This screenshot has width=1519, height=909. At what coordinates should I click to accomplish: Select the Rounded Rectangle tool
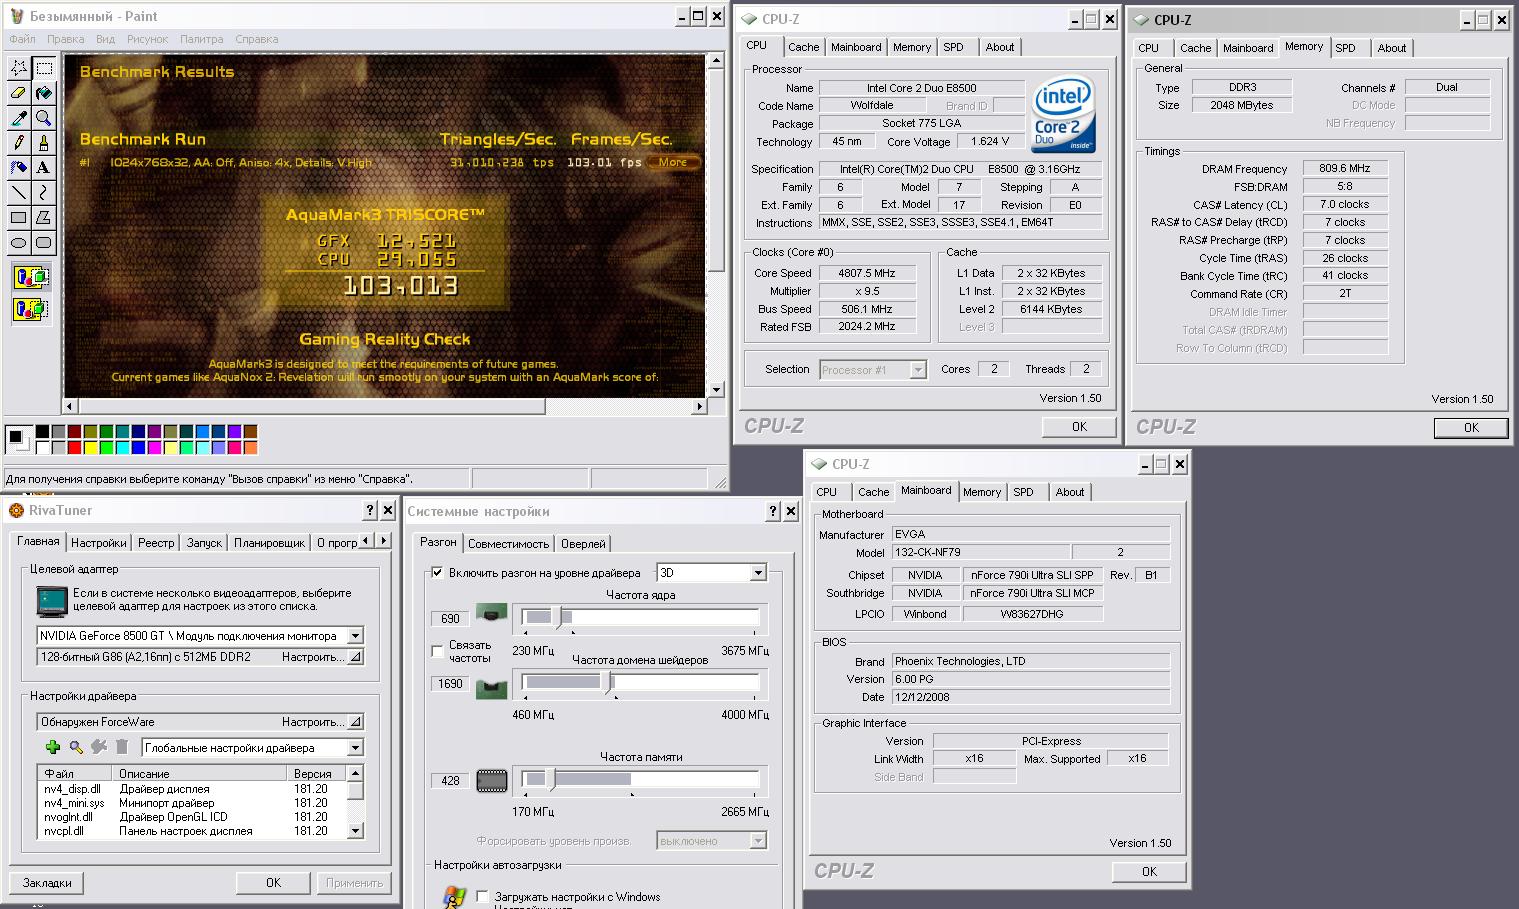pos(44,242)
